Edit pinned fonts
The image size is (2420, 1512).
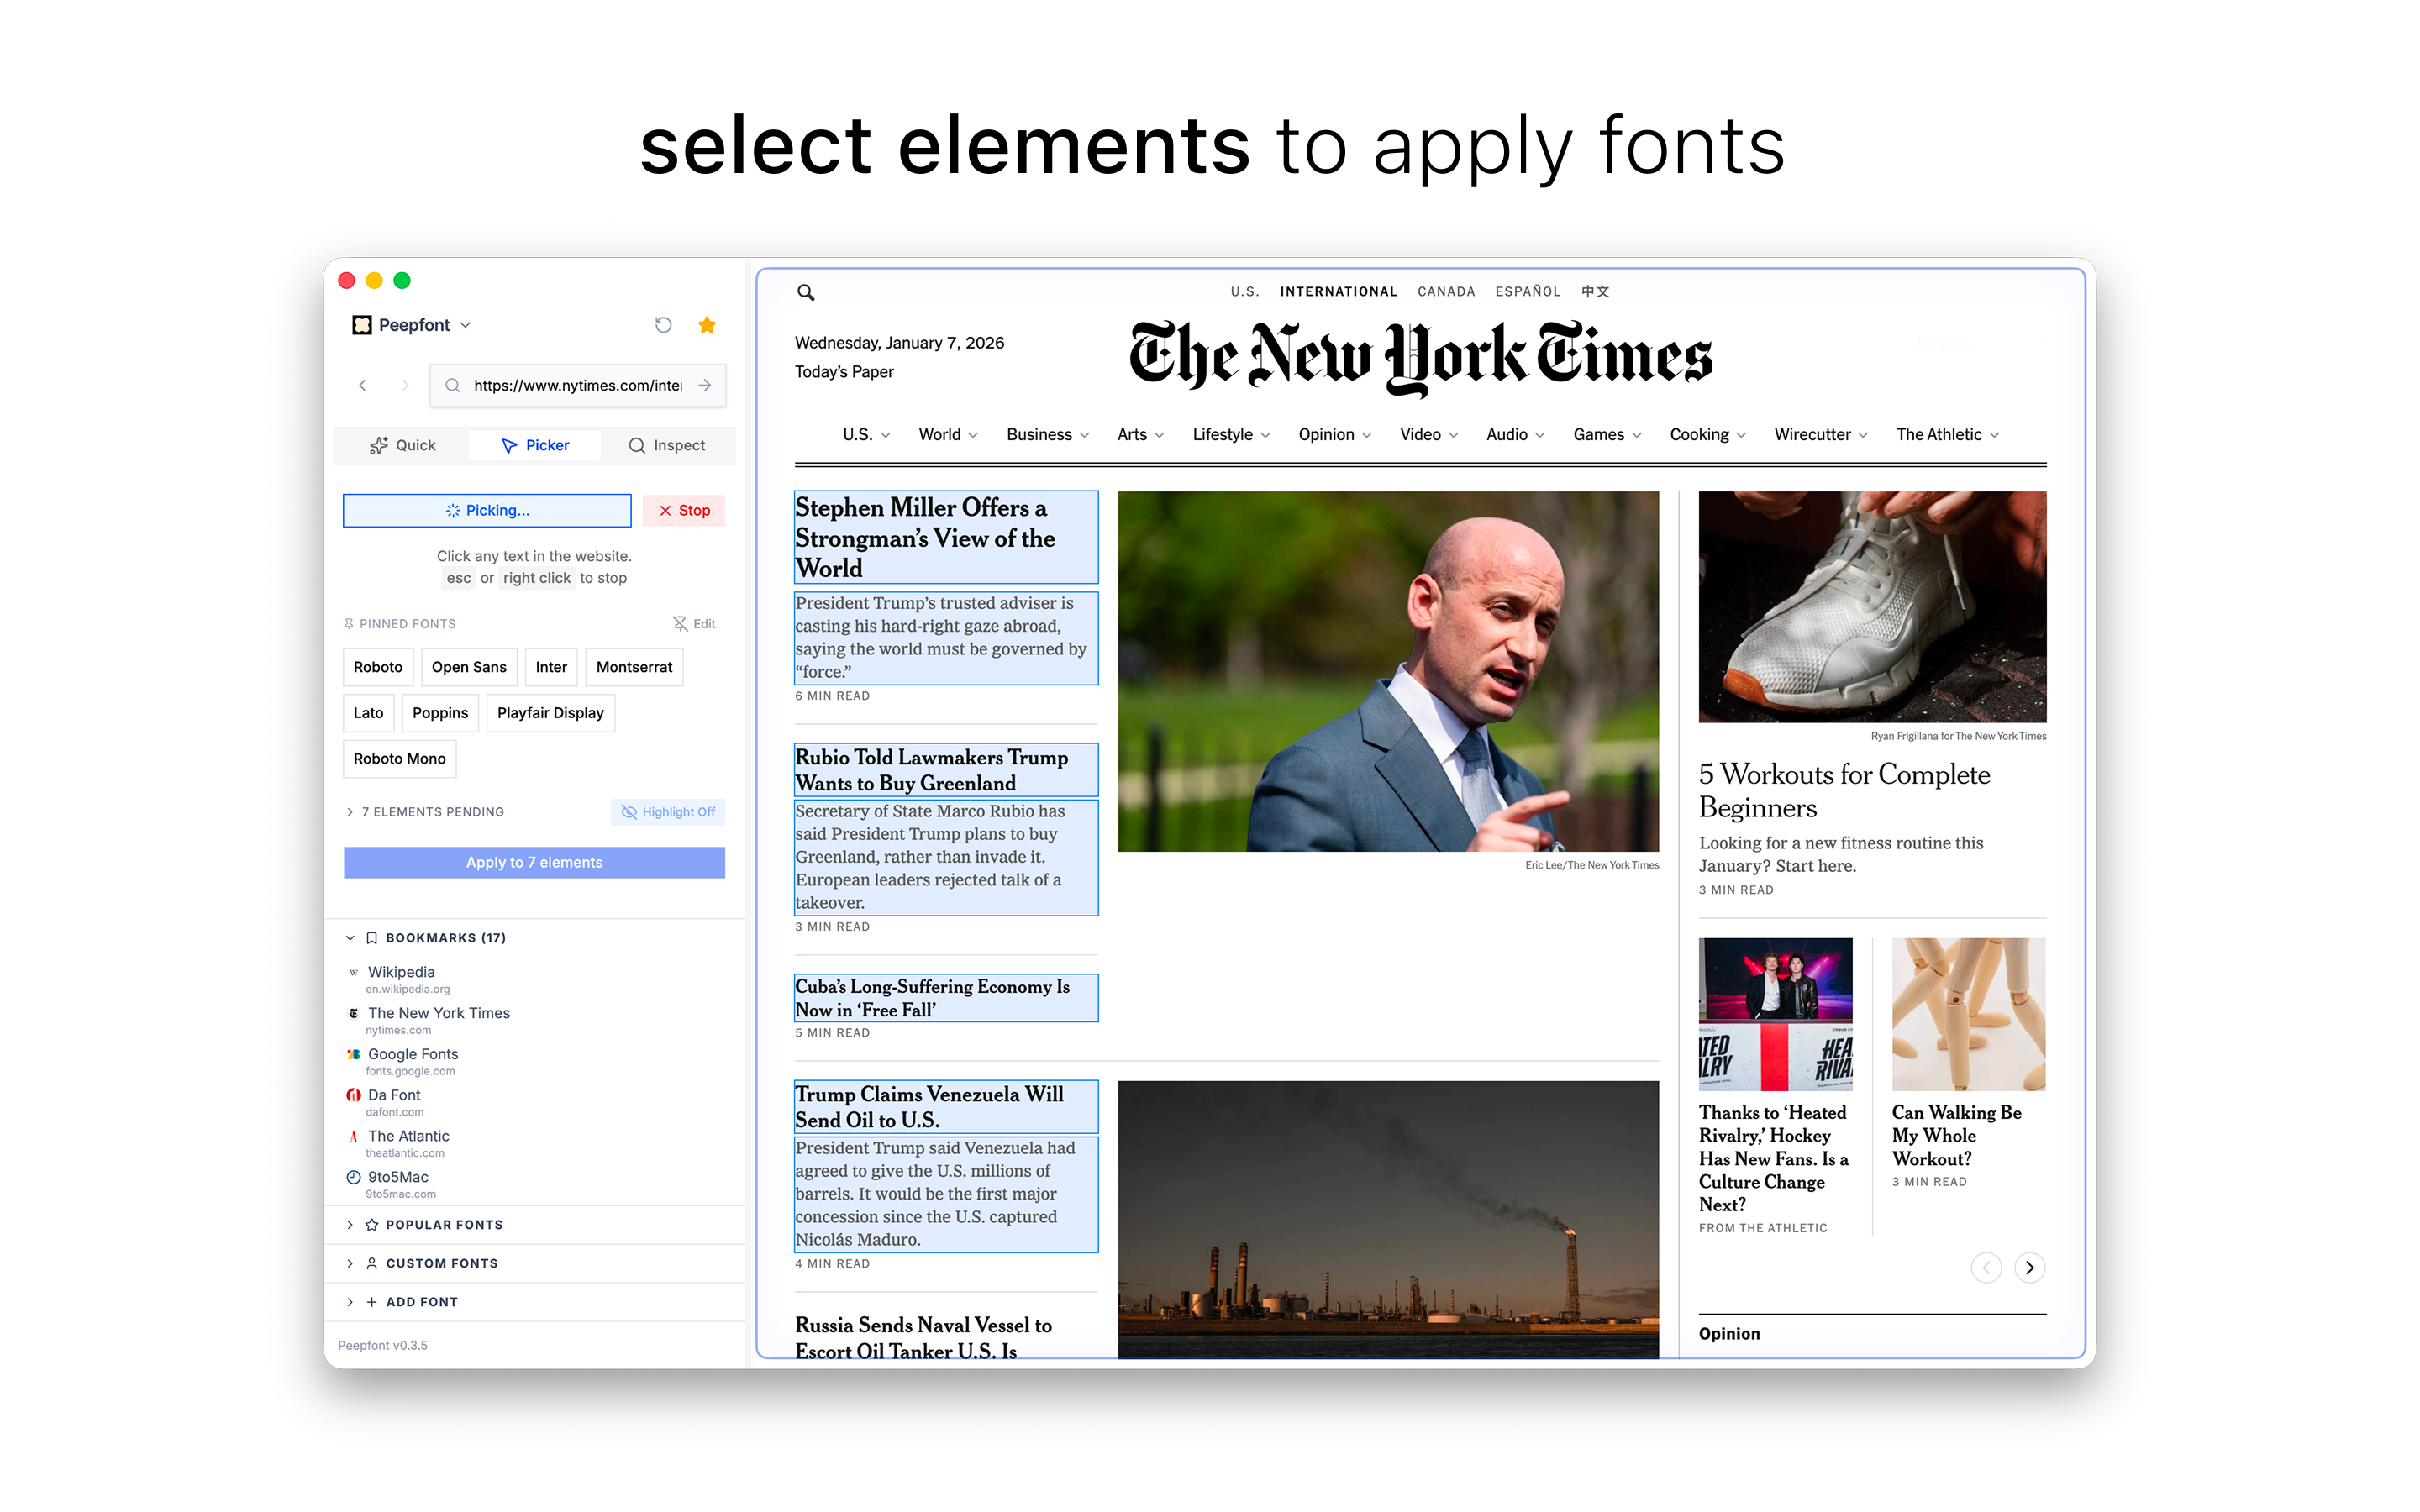pyautogui.click(x=694, y=624)
